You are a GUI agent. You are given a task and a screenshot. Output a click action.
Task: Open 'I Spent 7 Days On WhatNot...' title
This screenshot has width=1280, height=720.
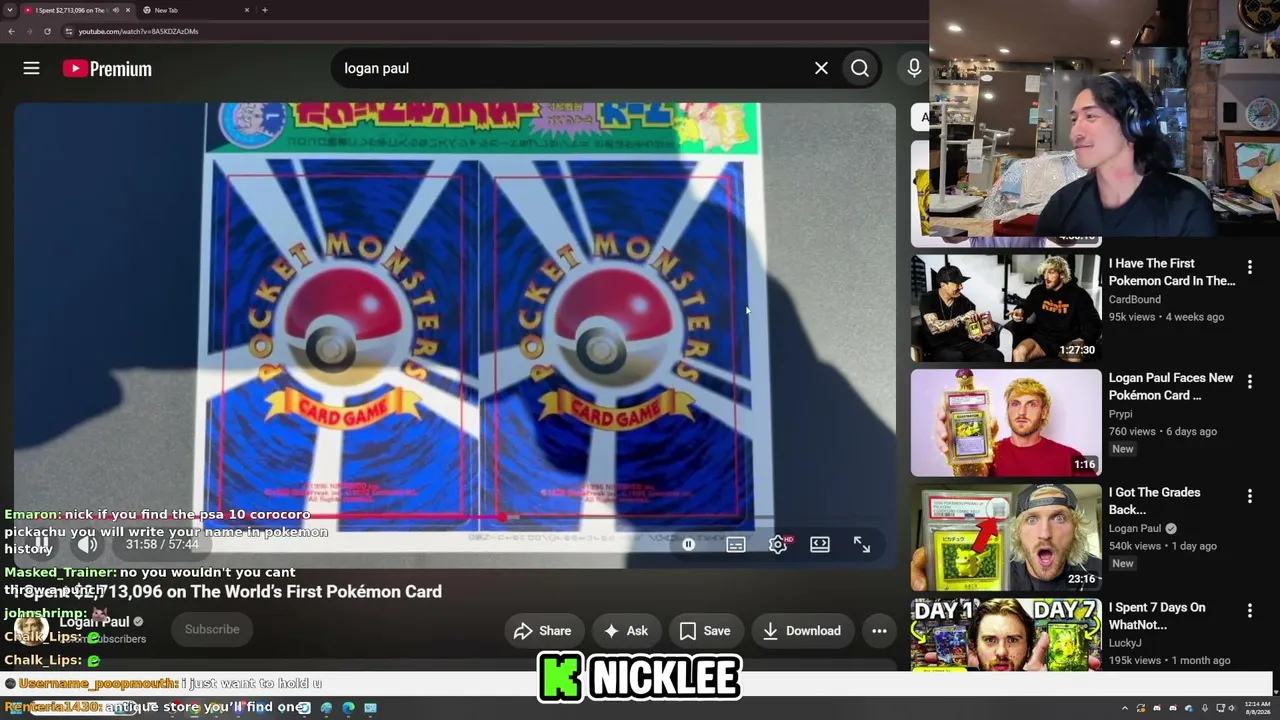point(1157,616)
